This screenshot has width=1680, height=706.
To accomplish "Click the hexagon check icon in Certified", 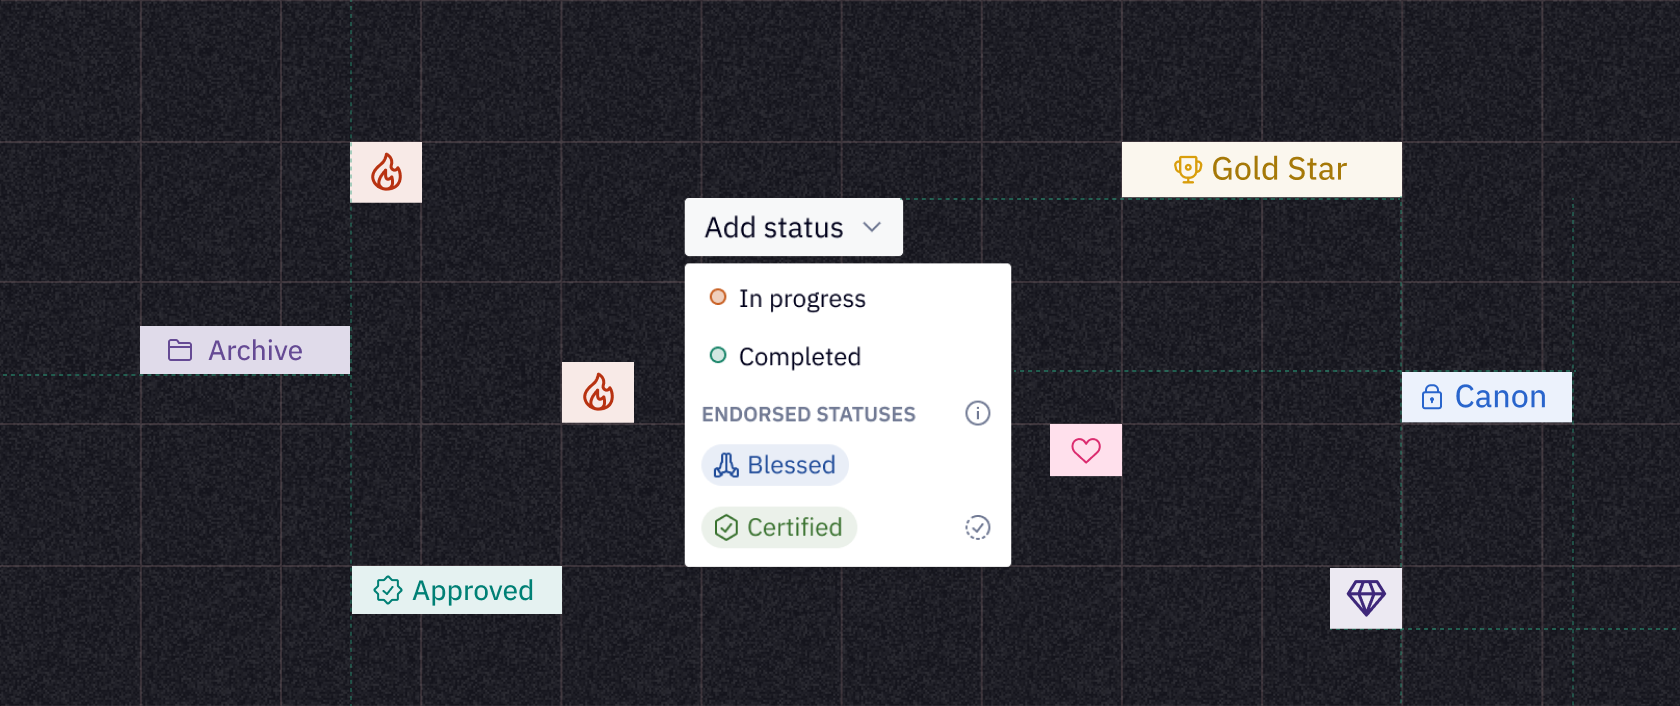I will (726, 527).
